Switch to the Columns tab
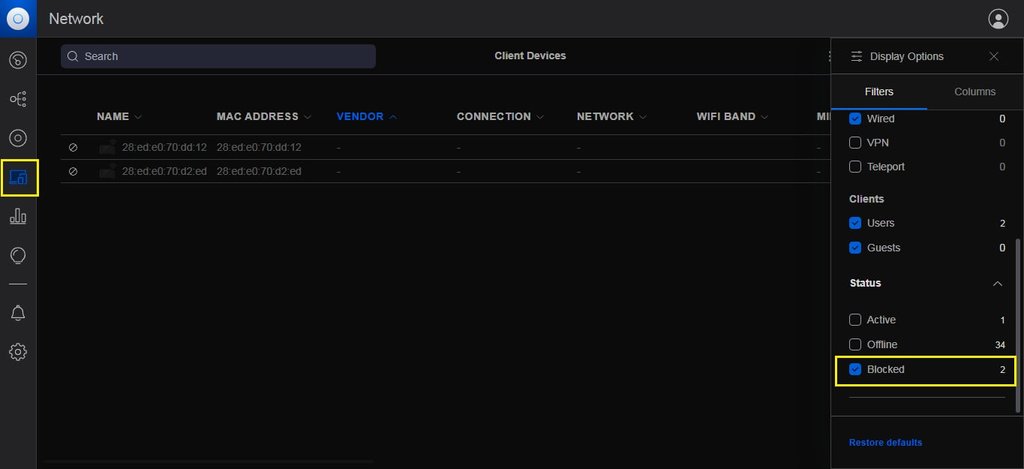The height and width of the screenshot is (469, 1024). point(974,92)
